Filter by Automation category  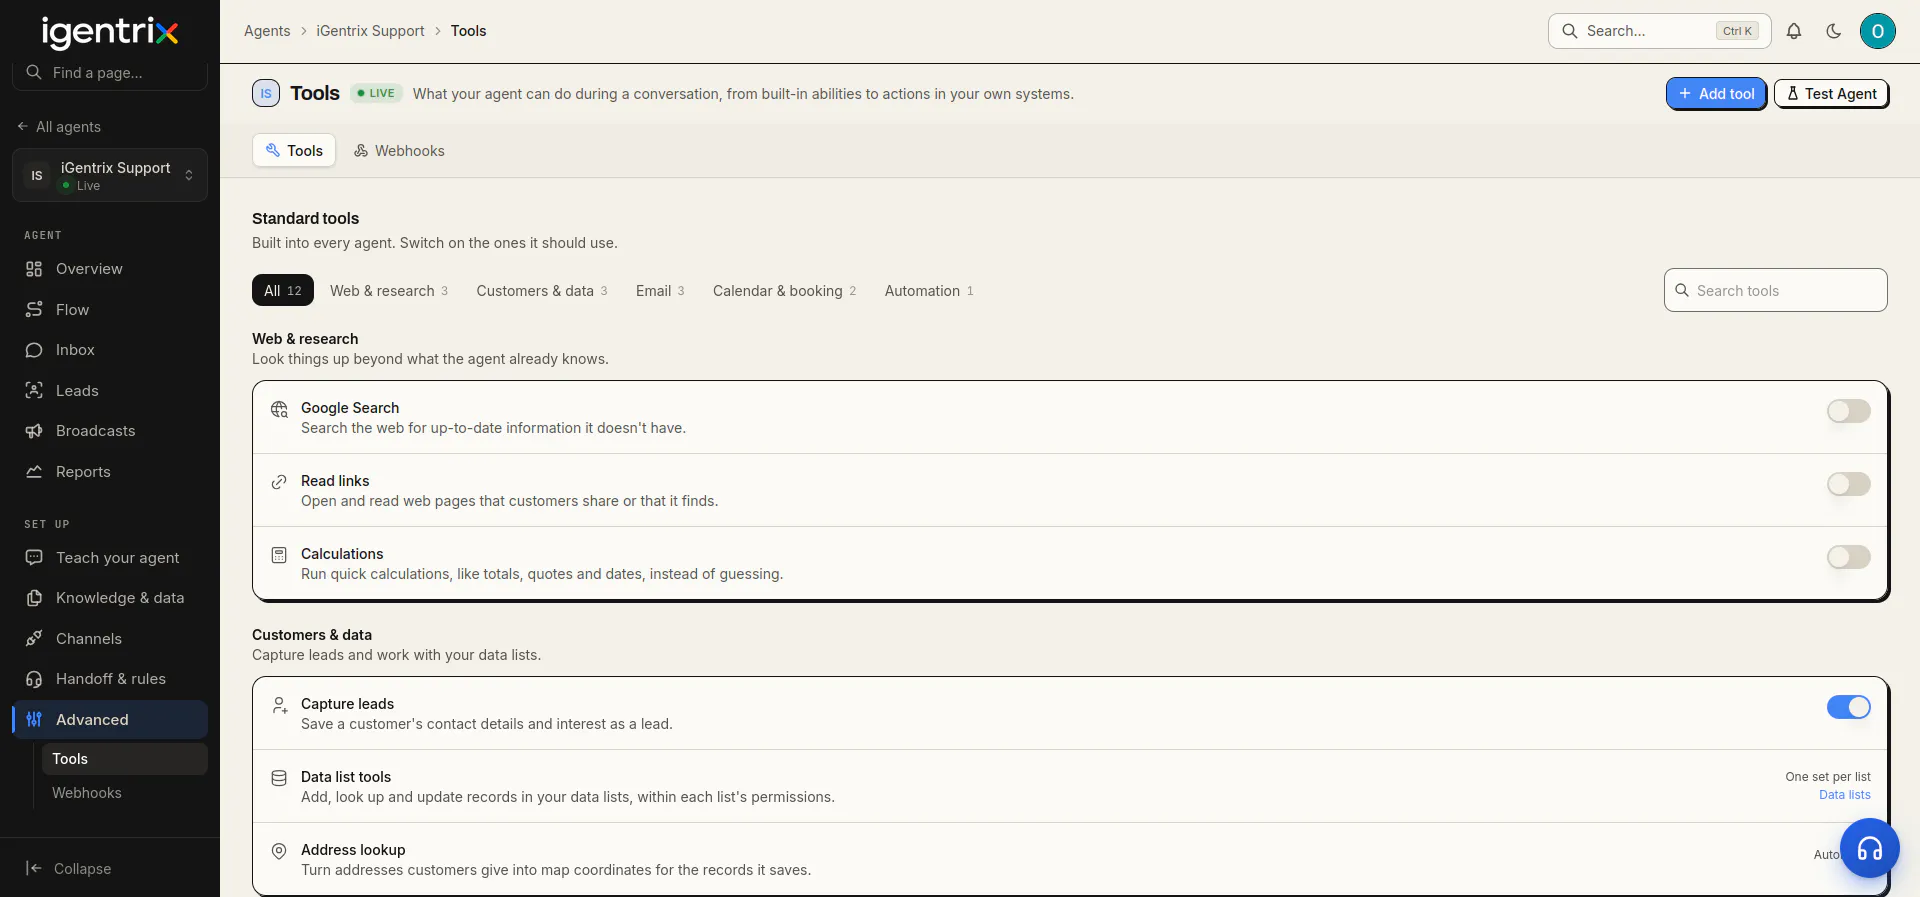(929, 291)
